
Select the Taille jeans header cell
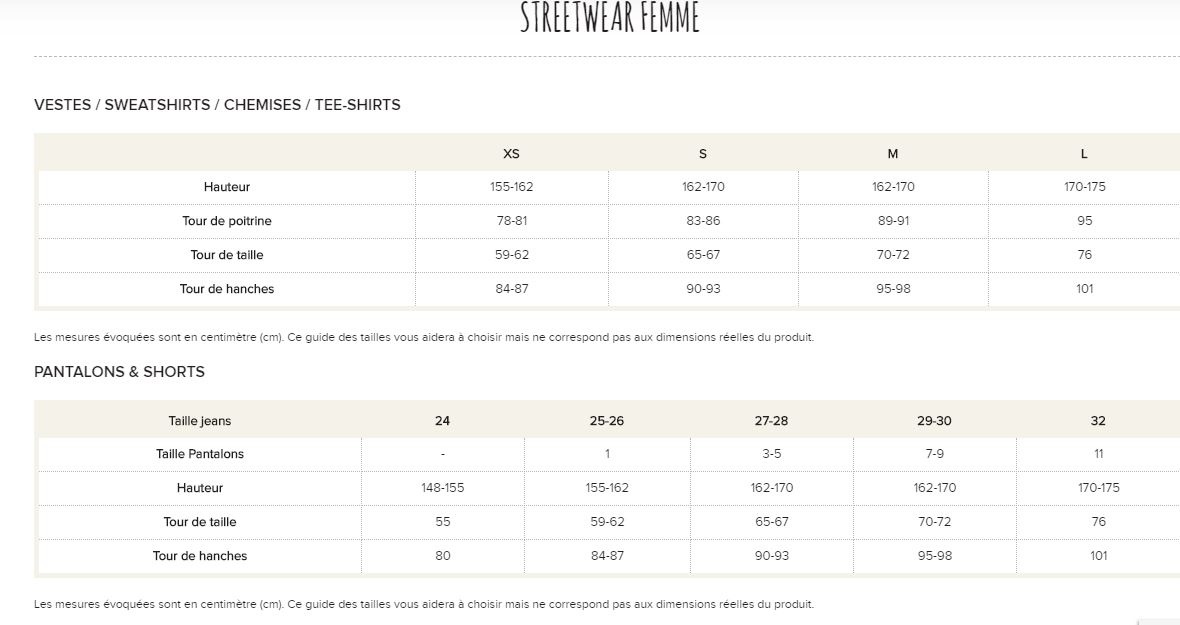pos(199,421)
